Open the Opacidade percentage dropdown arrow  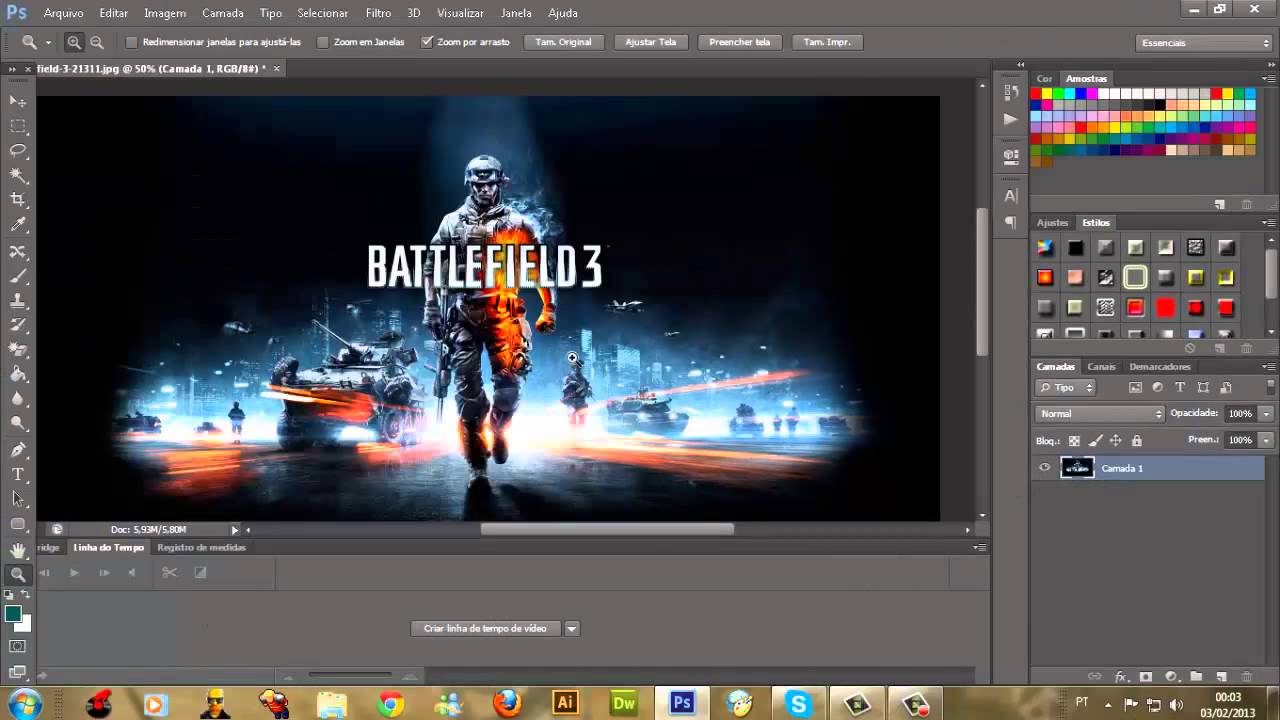point(1266,413)
